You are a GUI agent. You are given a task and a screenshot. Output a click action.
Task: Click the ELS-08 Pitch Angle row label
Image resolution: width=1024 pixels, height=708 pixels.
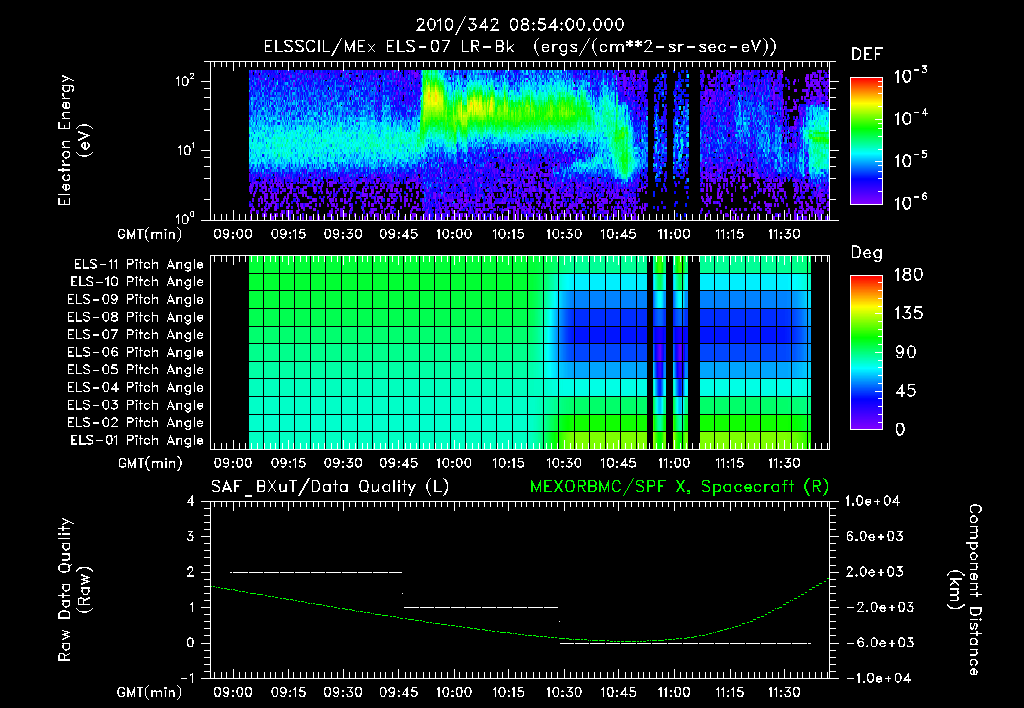[x=135, y=317]
